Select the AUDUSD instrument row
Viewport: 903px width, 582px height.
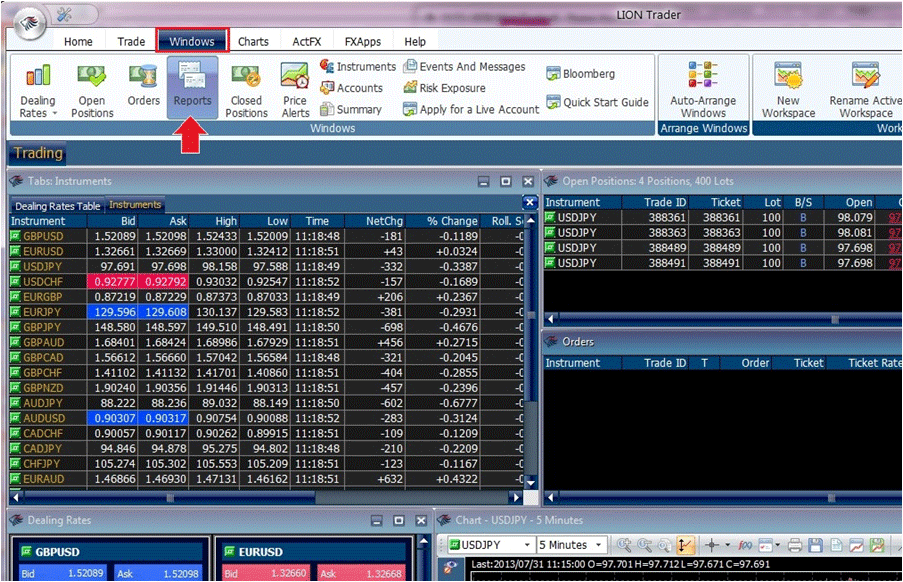pos(267,418)
